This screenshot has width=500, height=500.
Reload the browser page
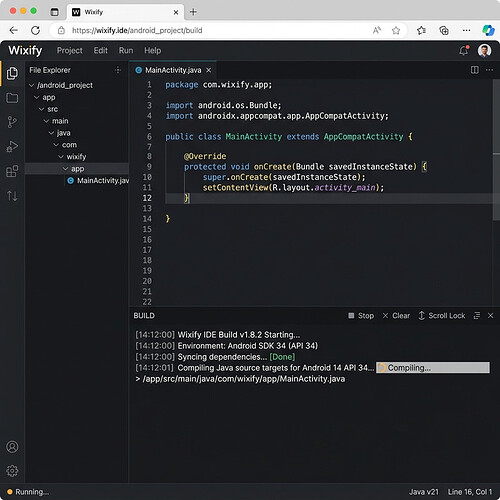(35, 30)
